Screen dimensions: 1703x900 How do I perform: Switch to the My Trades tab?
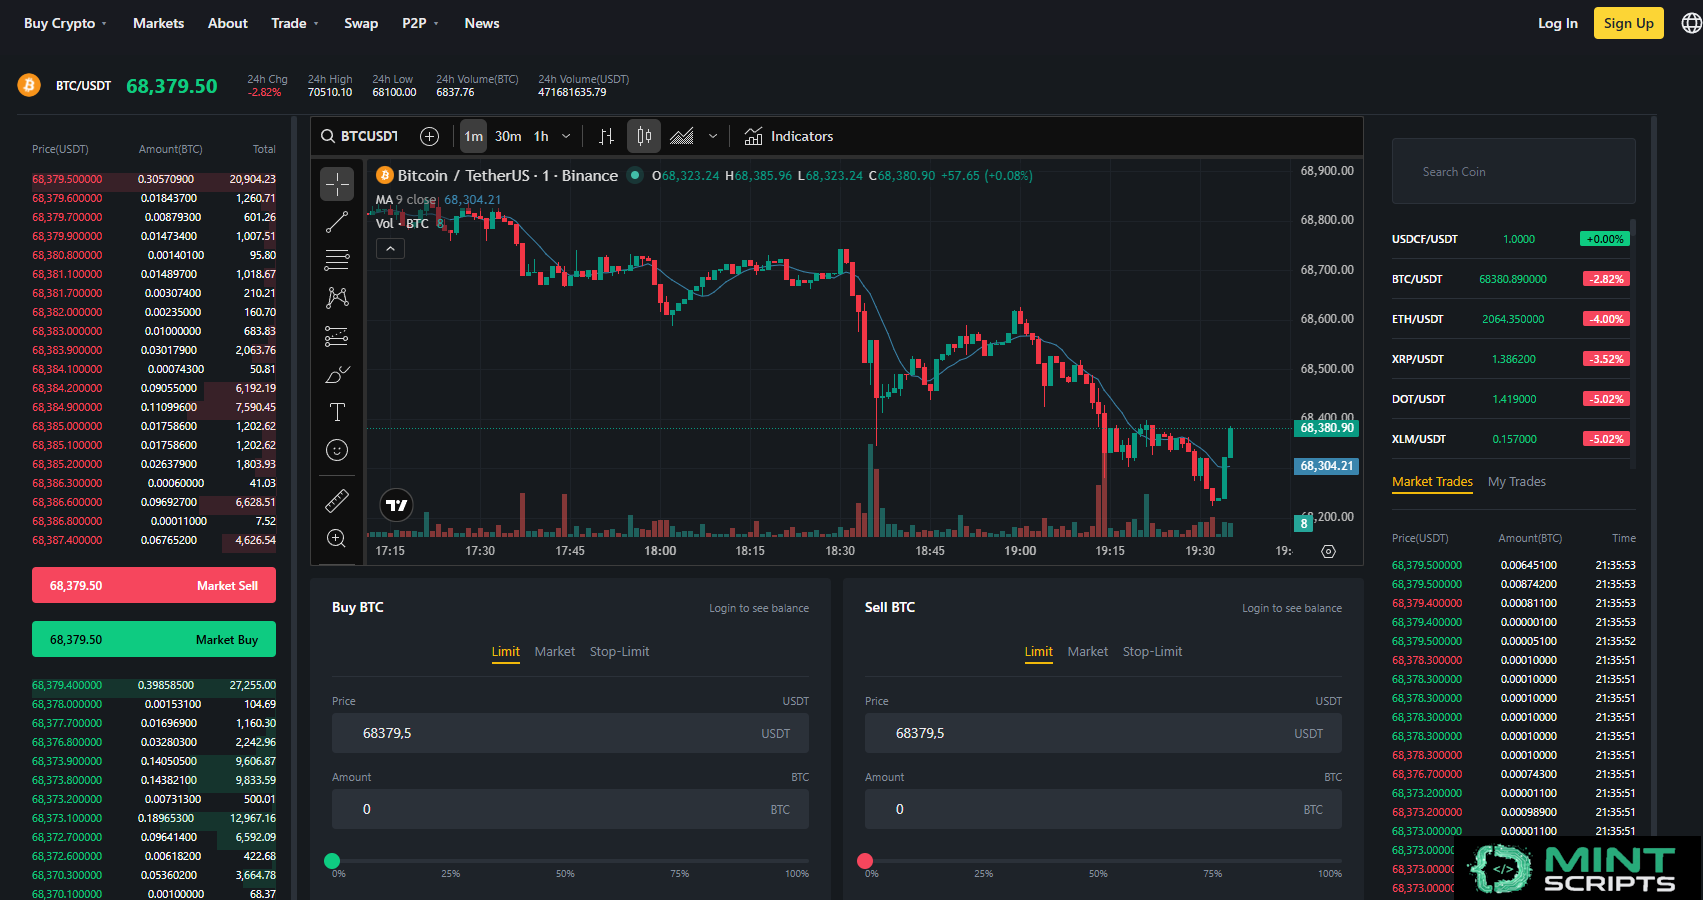click(1516, 482)
